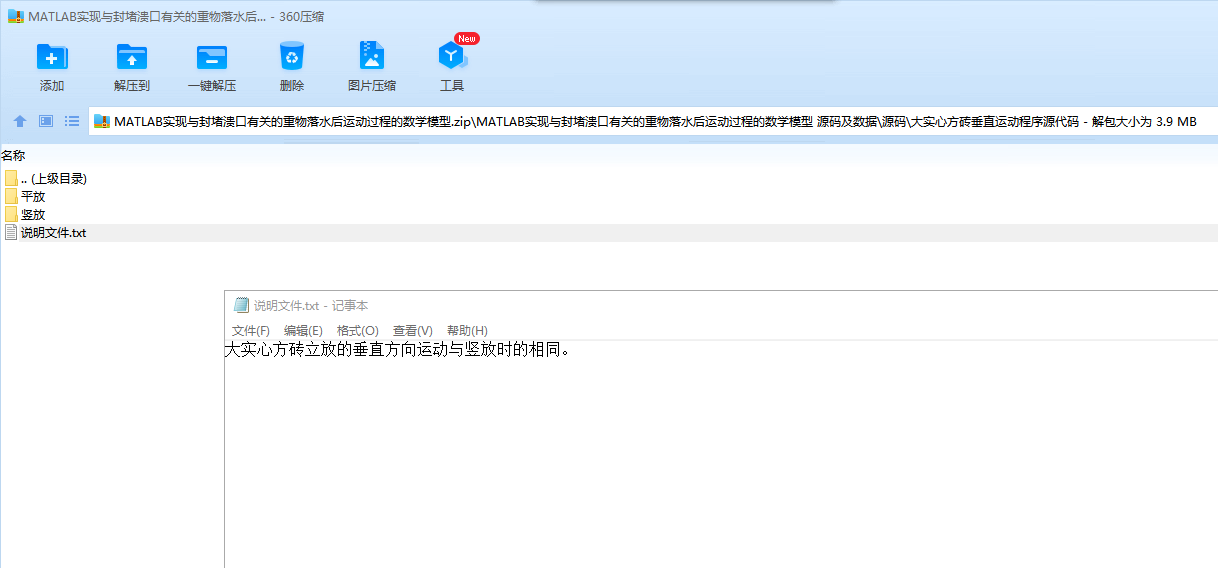This screenshot has width=1218, height=568.
Task: Click the 说明文件.txt - 记事本 title bar
Action: click(x=721, y=306)
